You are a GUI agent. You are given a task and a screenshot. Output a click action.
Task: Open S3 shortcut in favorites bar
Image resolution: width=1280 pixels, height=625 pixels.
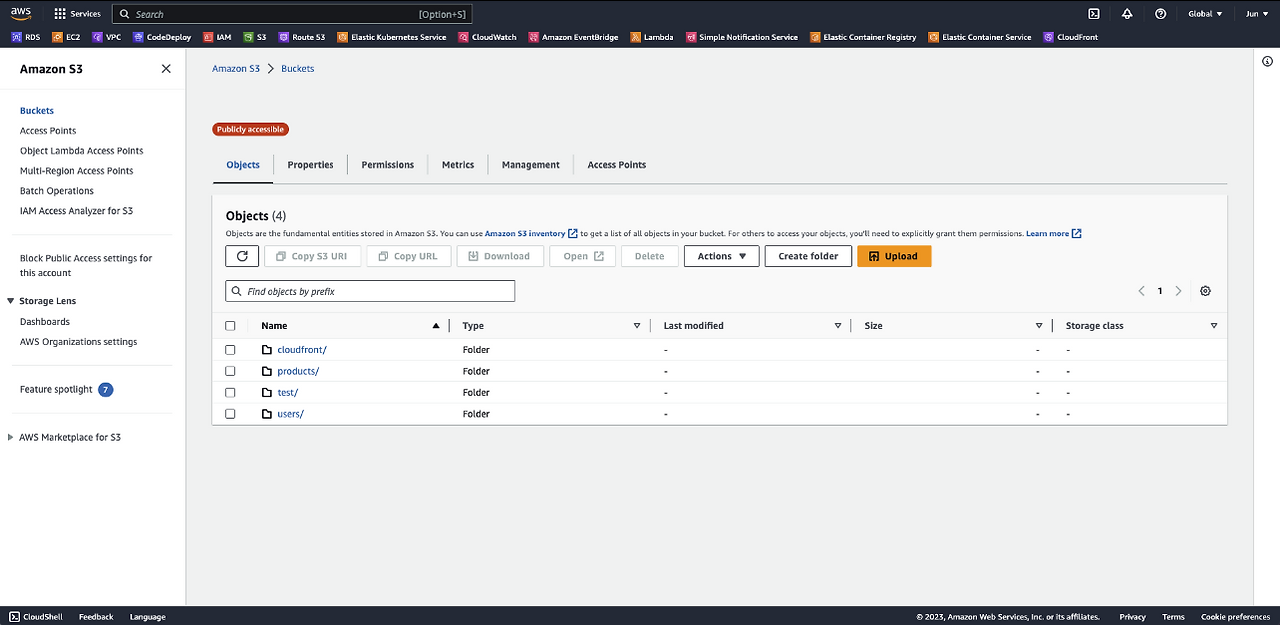[254, 37]
